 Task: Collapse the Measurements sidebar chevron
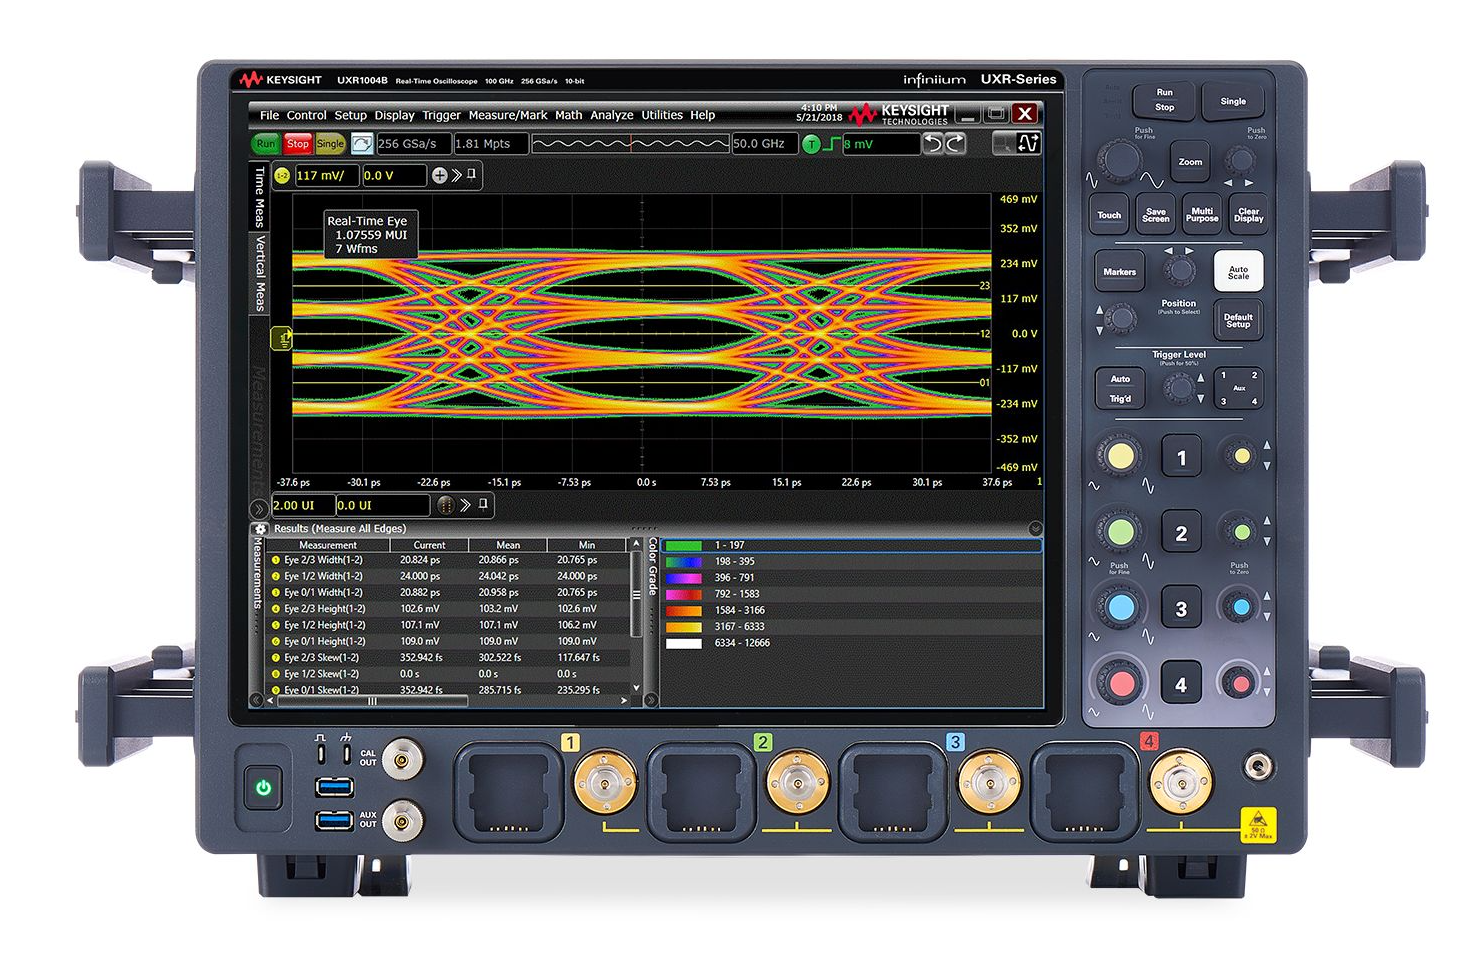pyautogui.click(x=258, y=509)
